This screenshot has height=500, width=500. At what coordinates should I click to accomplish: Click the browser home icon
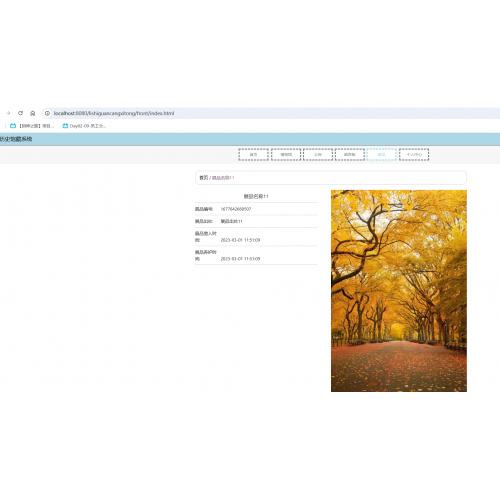click(33, 113)
